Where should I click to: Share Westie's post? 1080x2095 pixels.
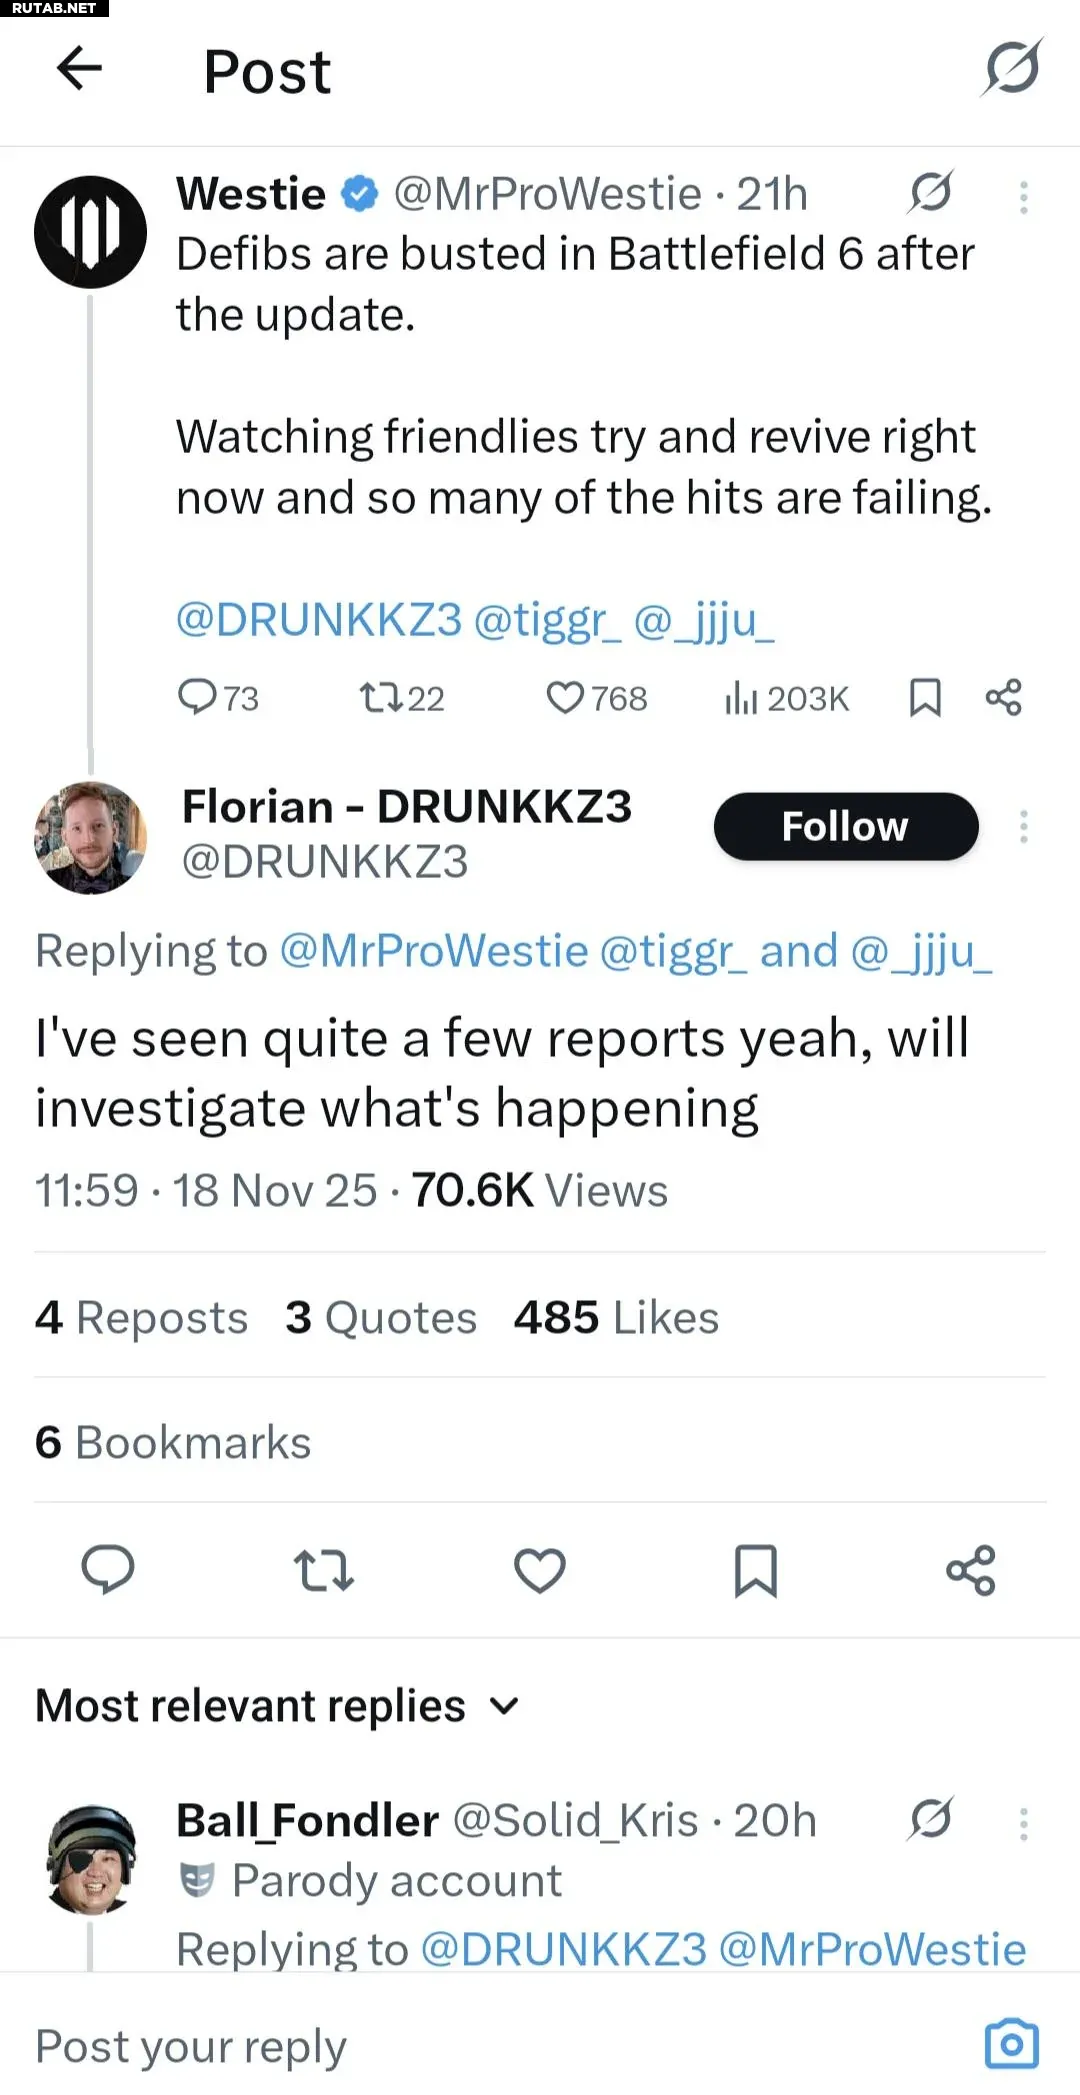click(1003, 697)
